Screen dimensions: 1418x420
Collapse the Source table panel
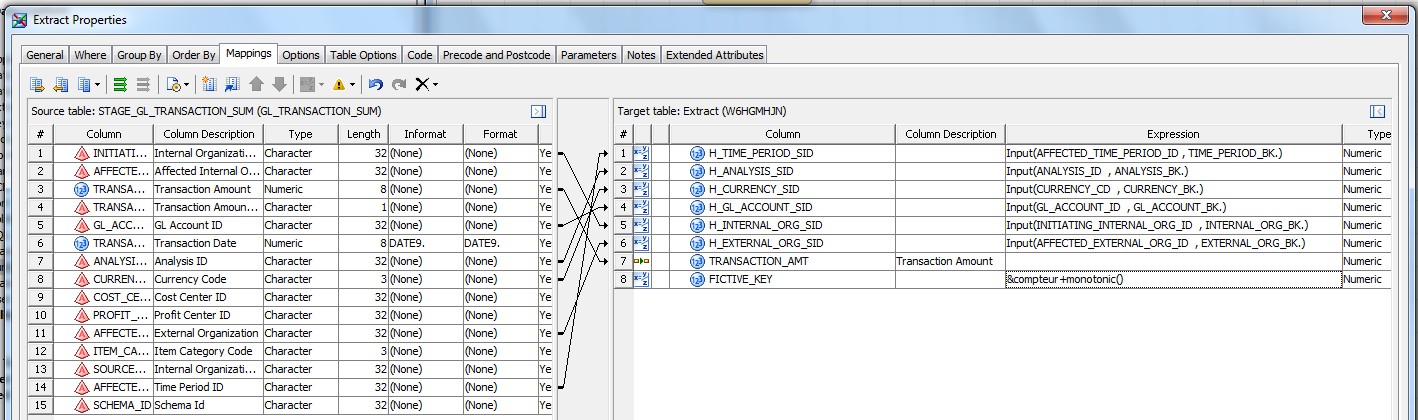pyautogui.click(x=538, y=112)
